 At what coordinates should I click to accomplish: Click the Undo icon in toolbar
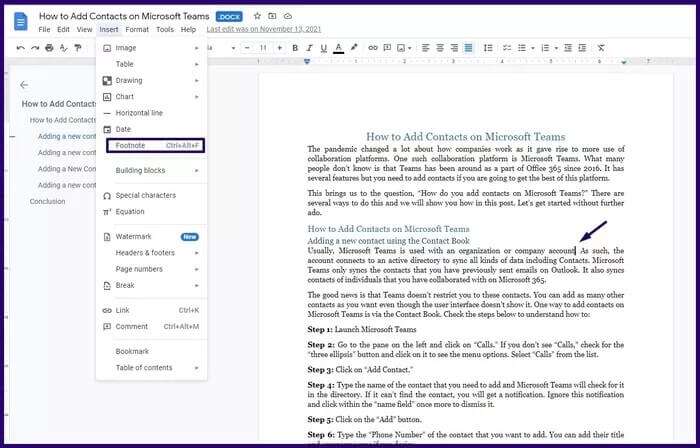pos(22,48)
